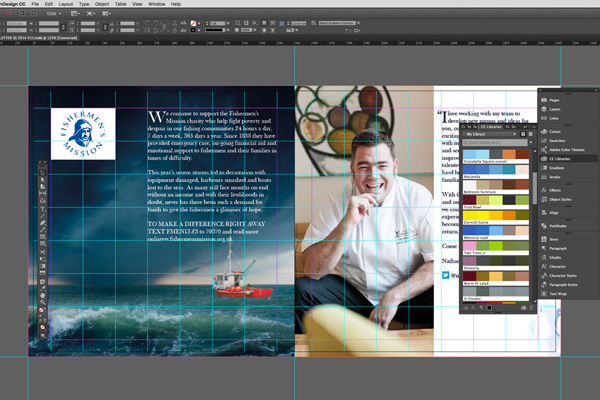Select the Fruit Bowl color theme

click(496, 202)
